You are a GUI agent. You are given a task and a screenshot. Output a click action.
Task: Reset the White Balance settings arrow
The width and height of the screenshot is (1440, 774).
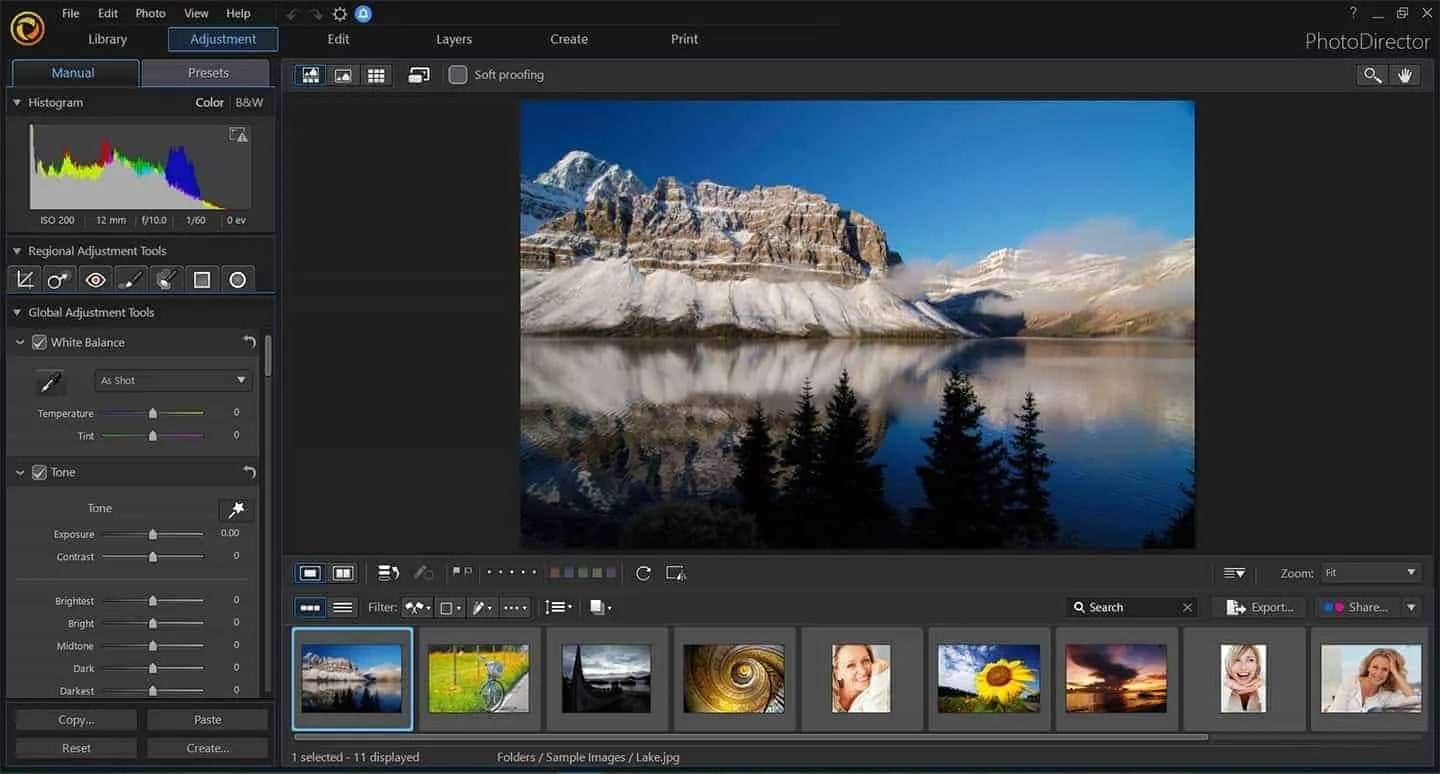[x=249, y=342]
